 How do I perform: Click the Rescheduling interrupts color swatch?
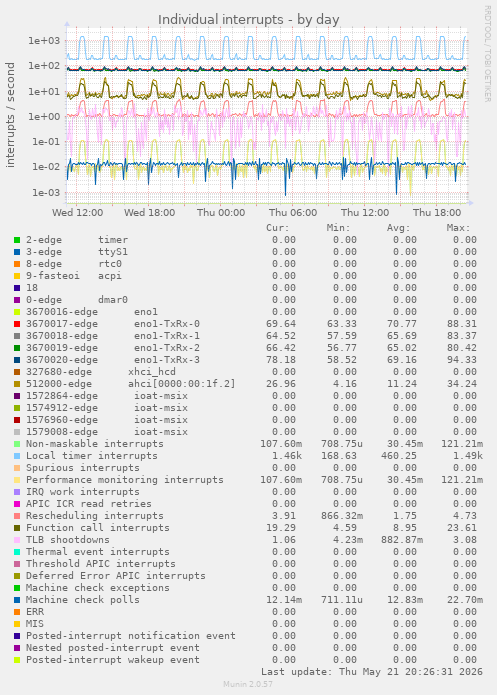point(17,516)
